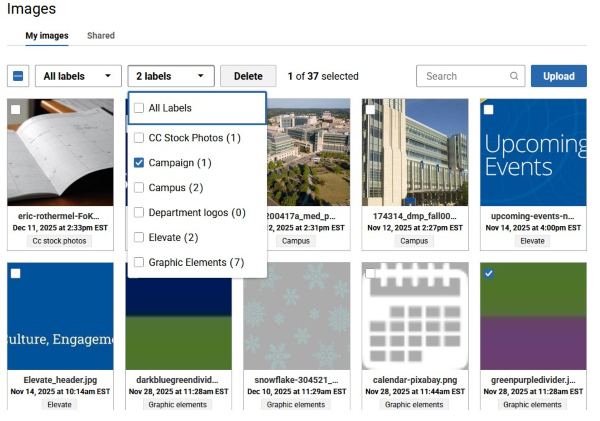600x421 pixels.
Task: Collapse the 2 labels dropdown
Action: pos(171,76)
